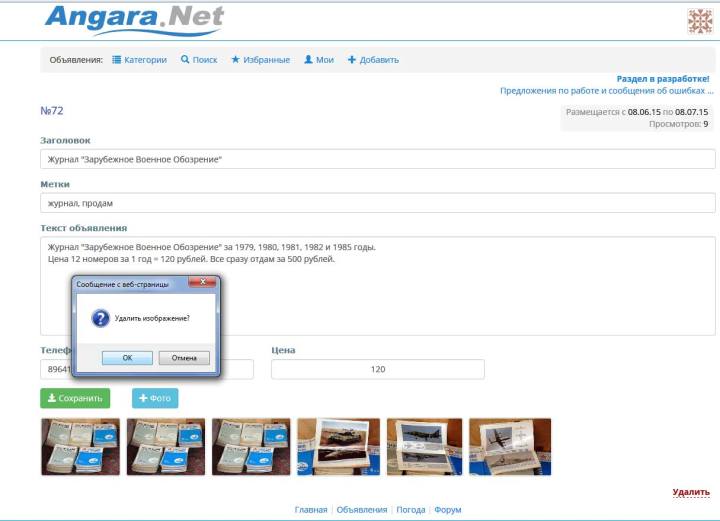Image resolution: width=720 pixels, height=521 pixels.
Task: Click into the Заголовок title field
Action: [378, 159]
